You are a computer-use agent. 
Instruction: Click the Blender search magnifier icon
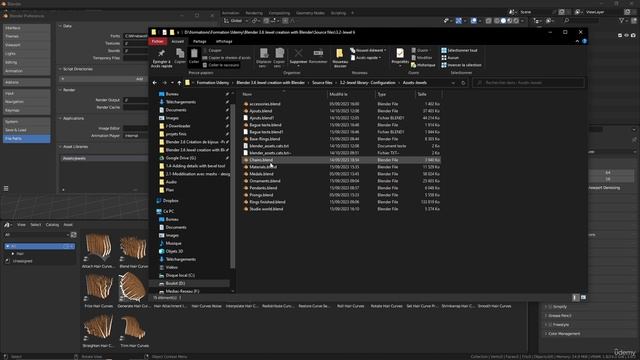point(567,20)
